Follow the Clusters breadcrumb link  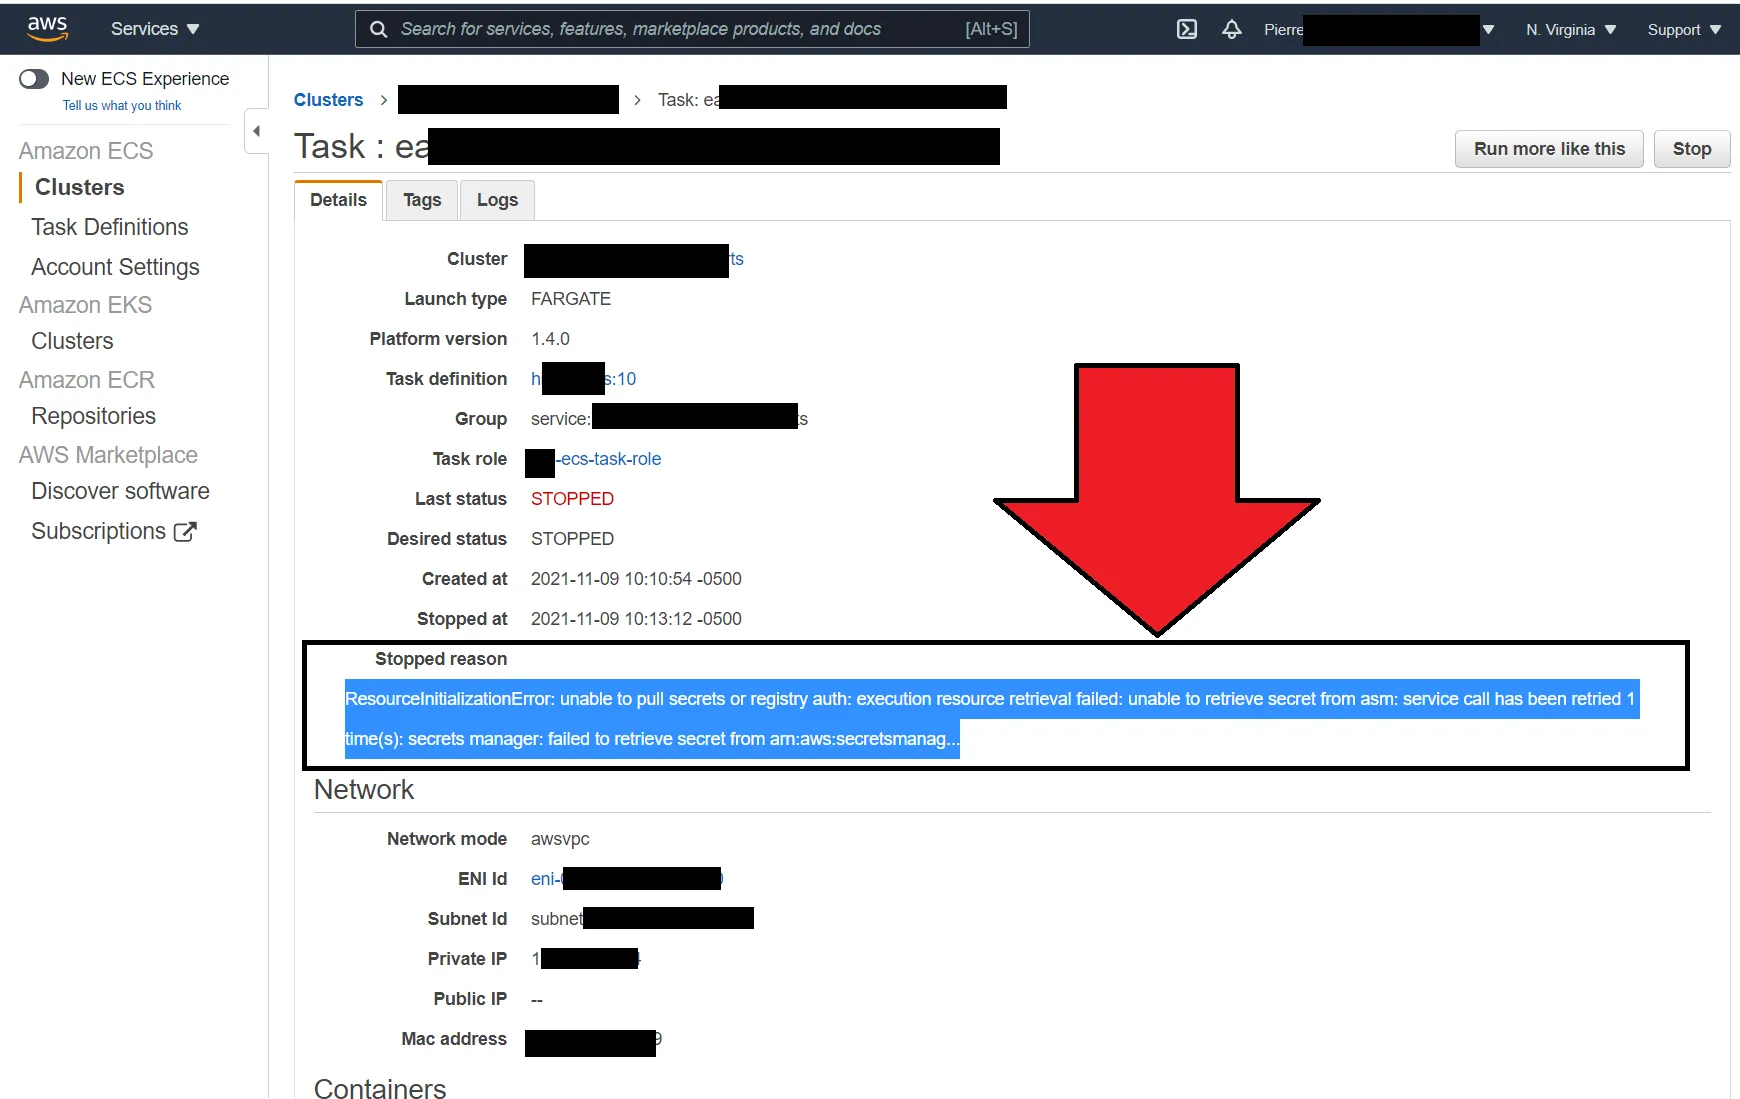(328, 100)
